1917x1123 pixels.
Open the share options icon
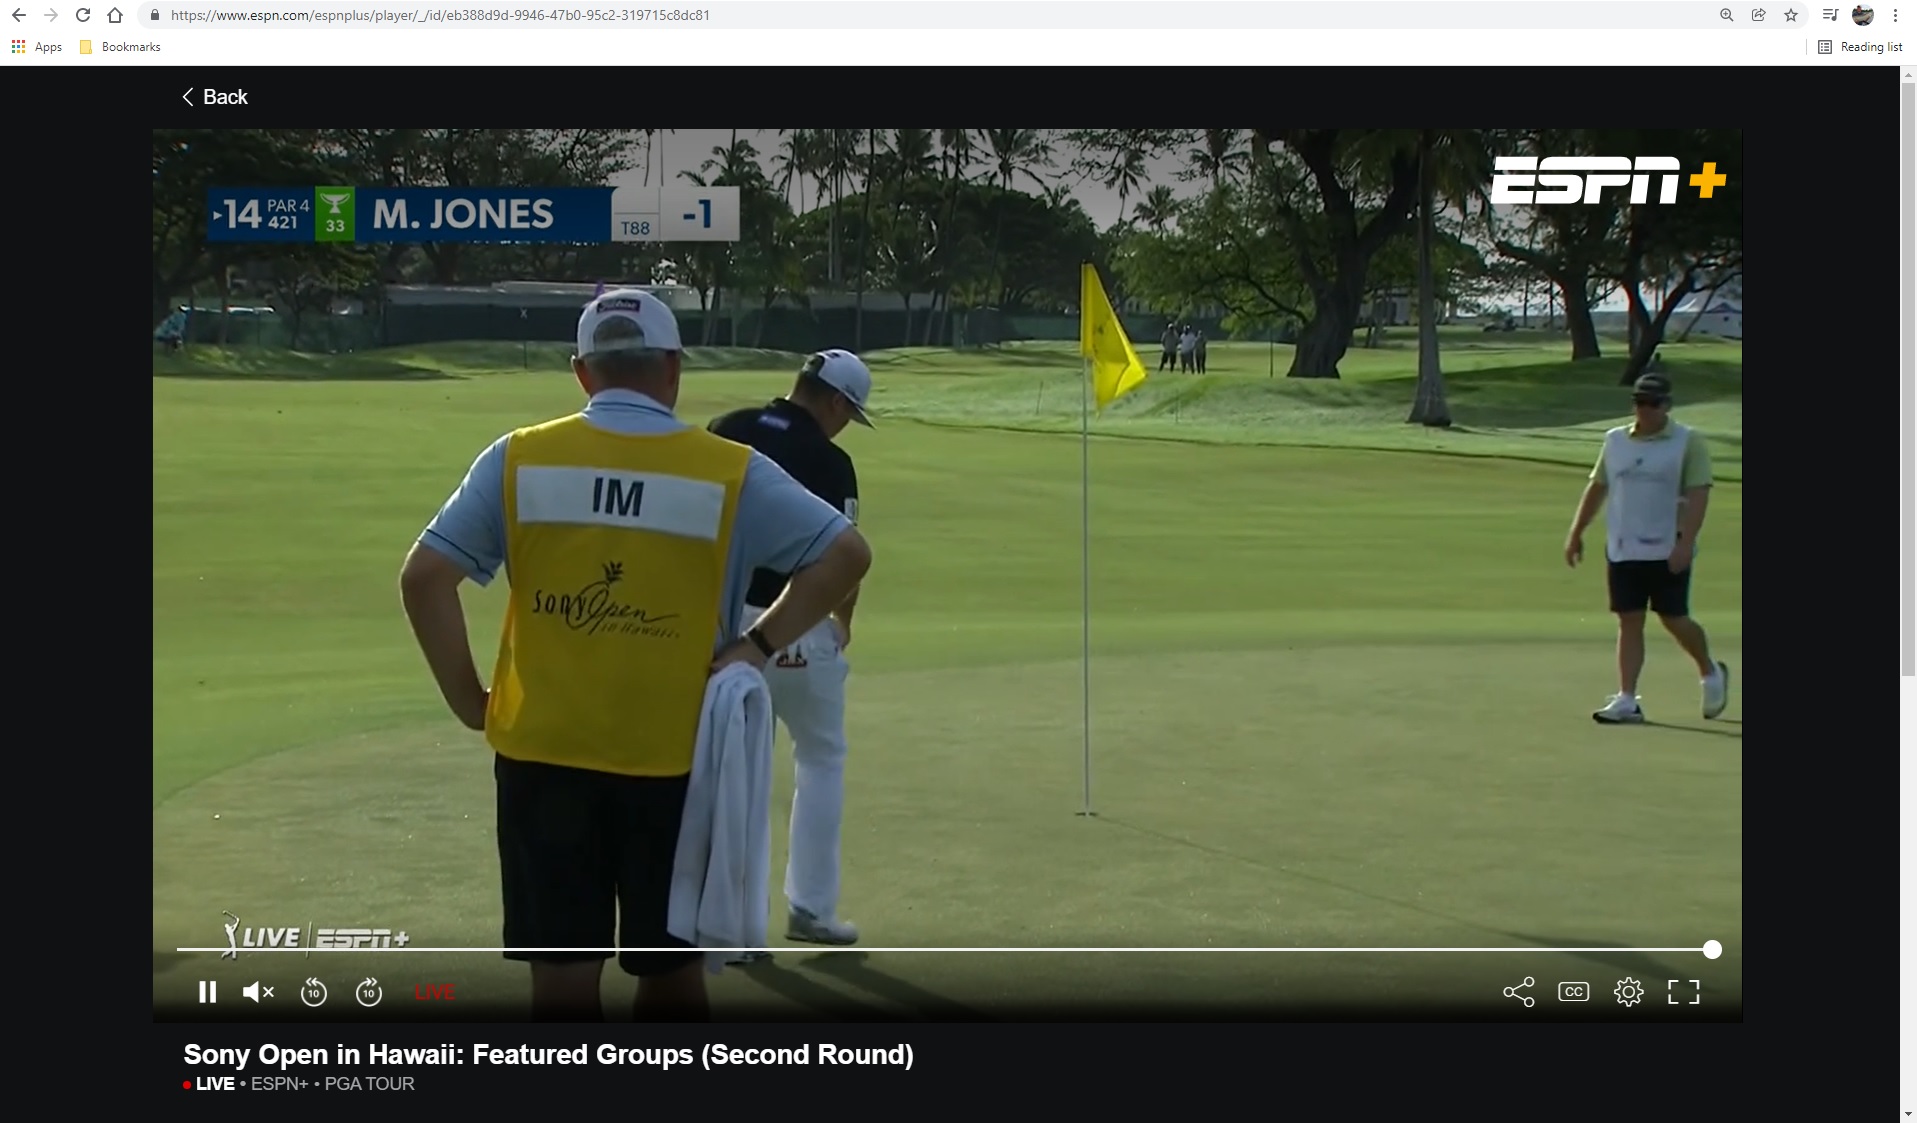click(1518, 992)
